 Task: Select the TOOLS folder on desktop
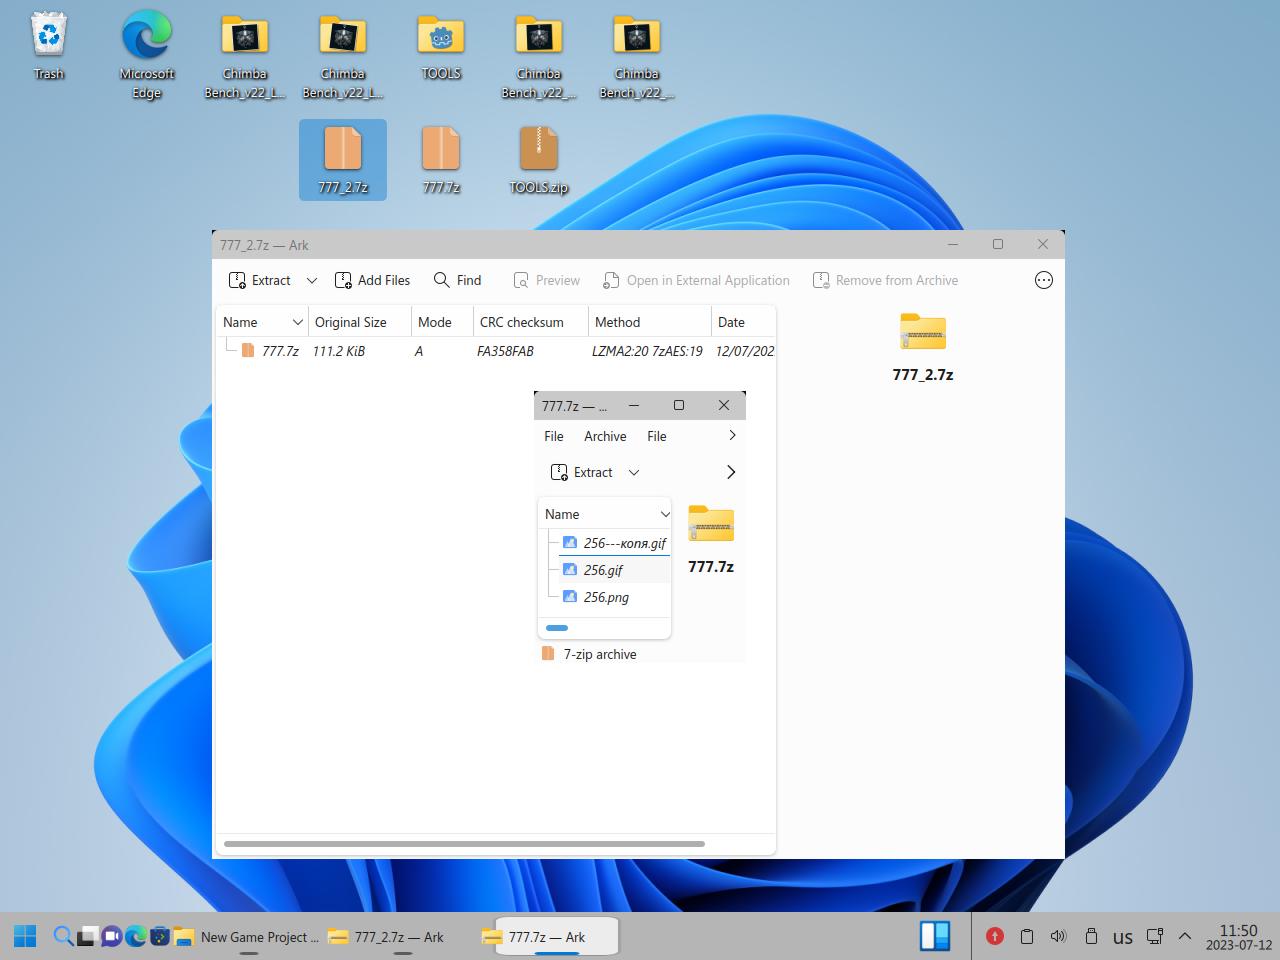(441, 47)
